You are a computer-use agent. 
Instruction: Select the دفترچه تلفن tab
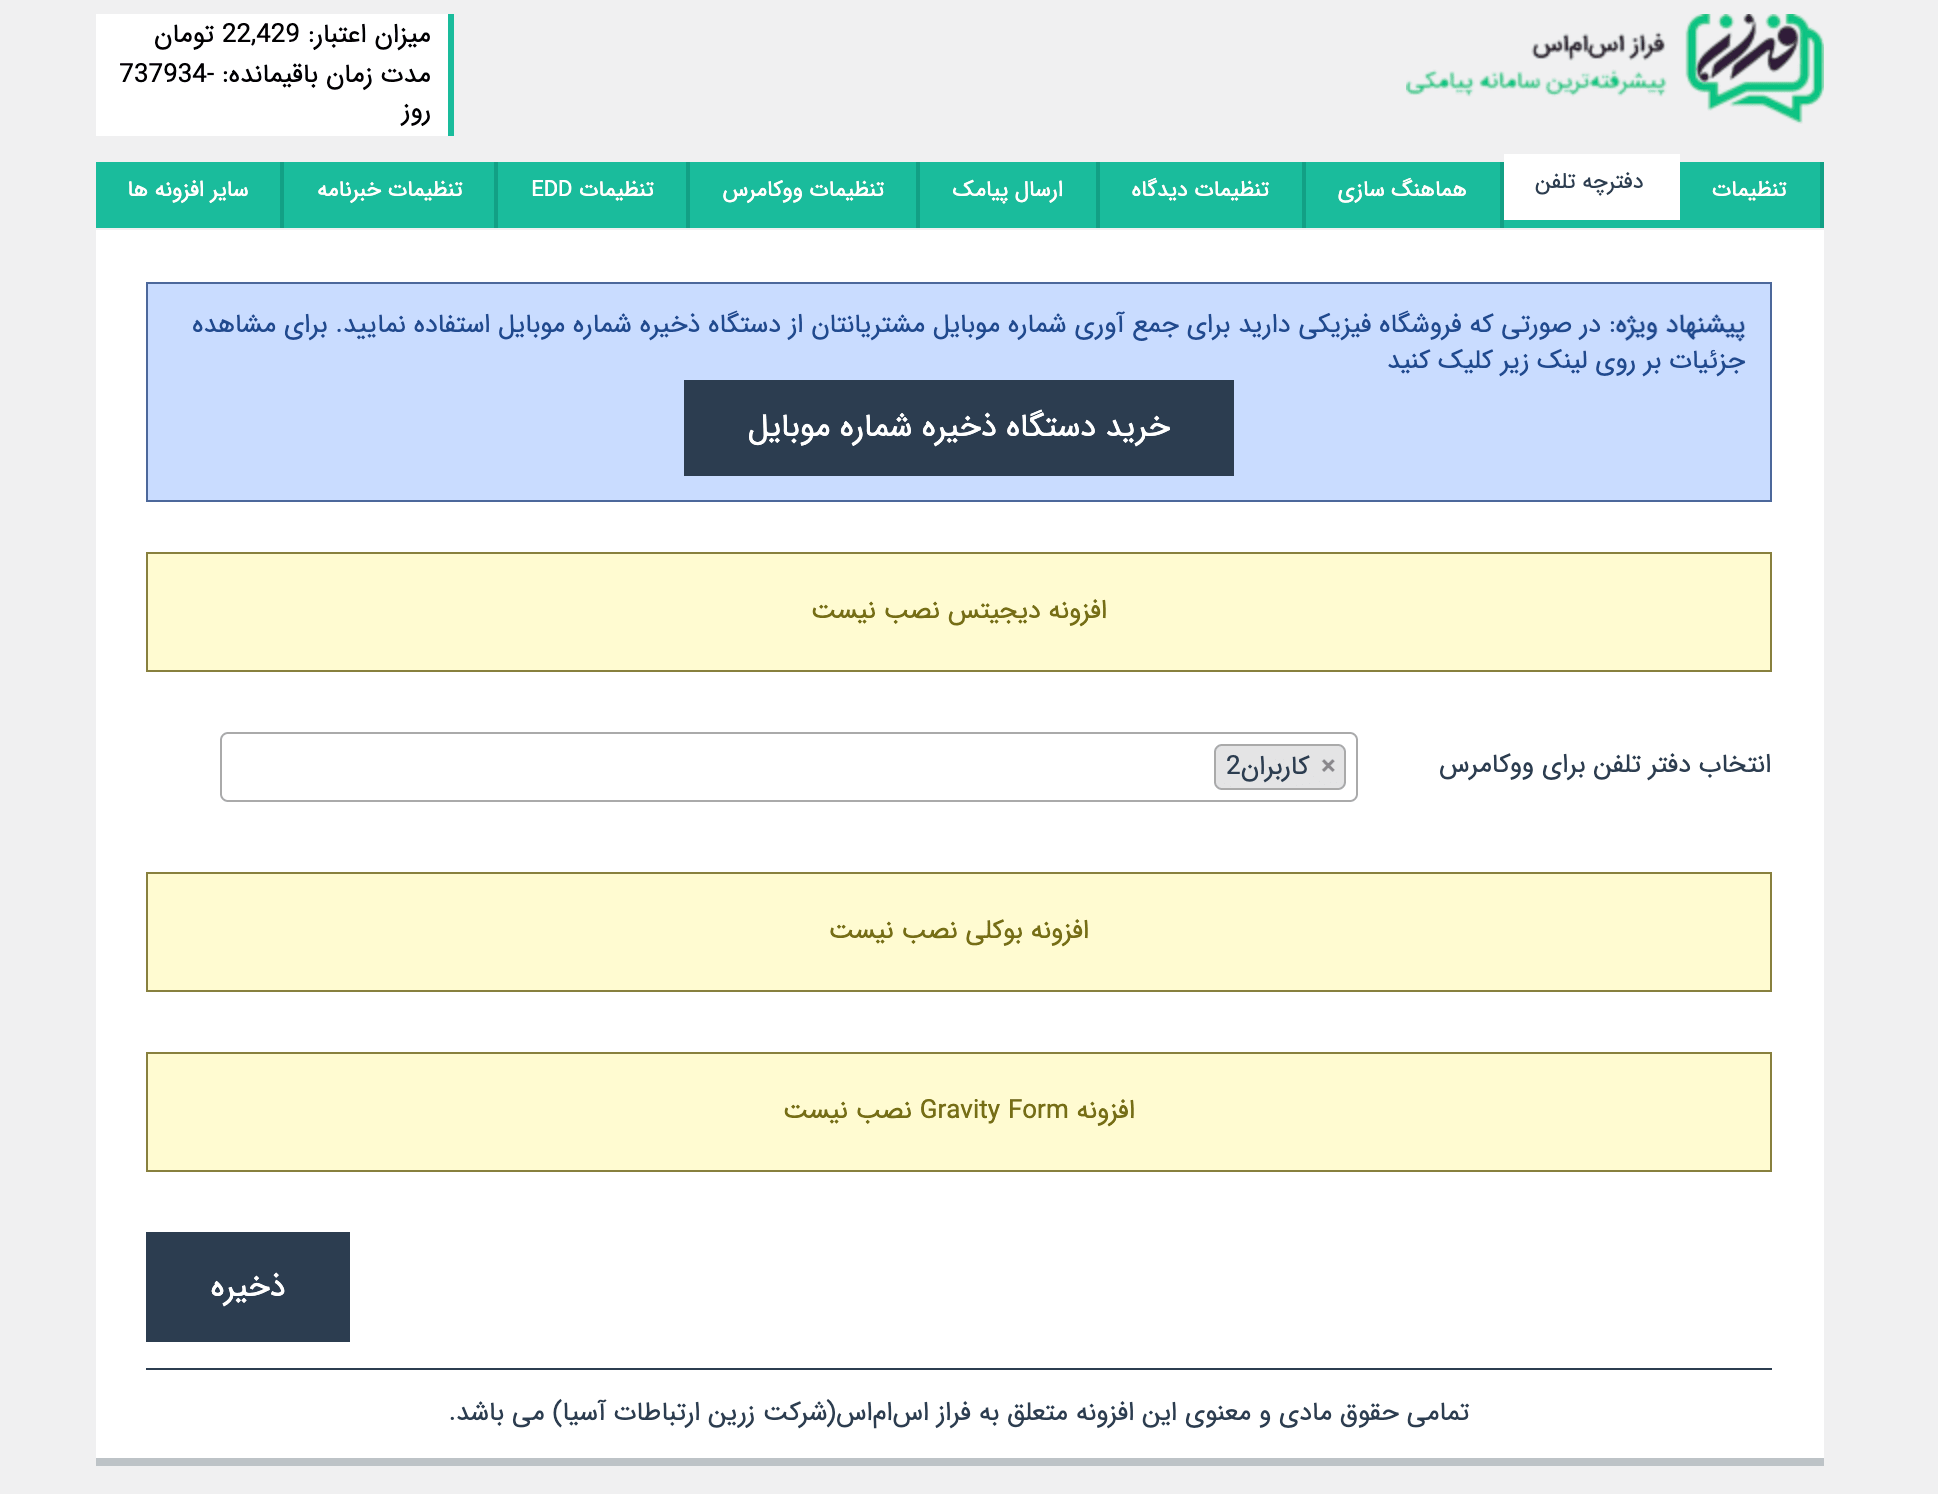(1590, 185)
